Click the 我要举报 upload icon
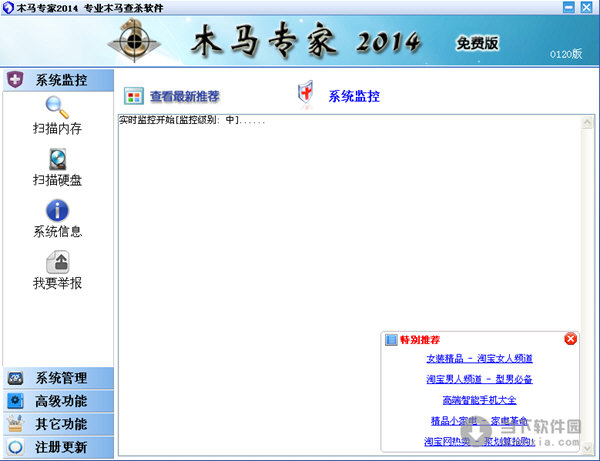The height and width of the screenshot is (461, 600). coord(57,262)
